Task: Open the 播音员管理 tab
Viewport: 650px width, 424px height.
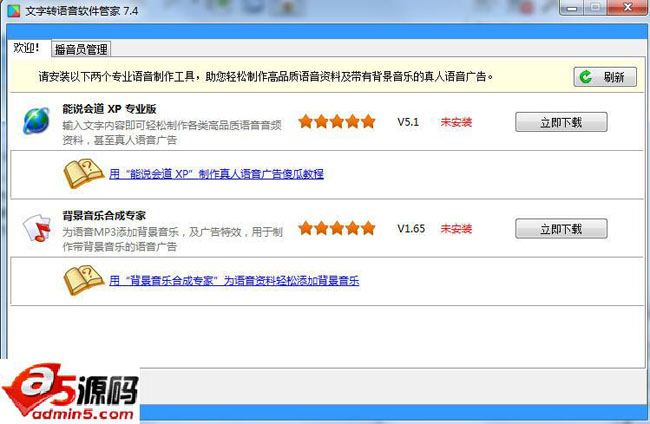Action: [81, 49]
